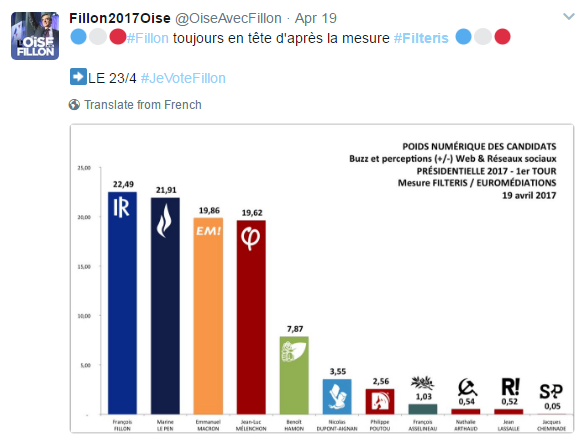Screen dimensions: 587x439
Task: Open the Fillon2017Oise profile avatar
Action: pos(35,36)
